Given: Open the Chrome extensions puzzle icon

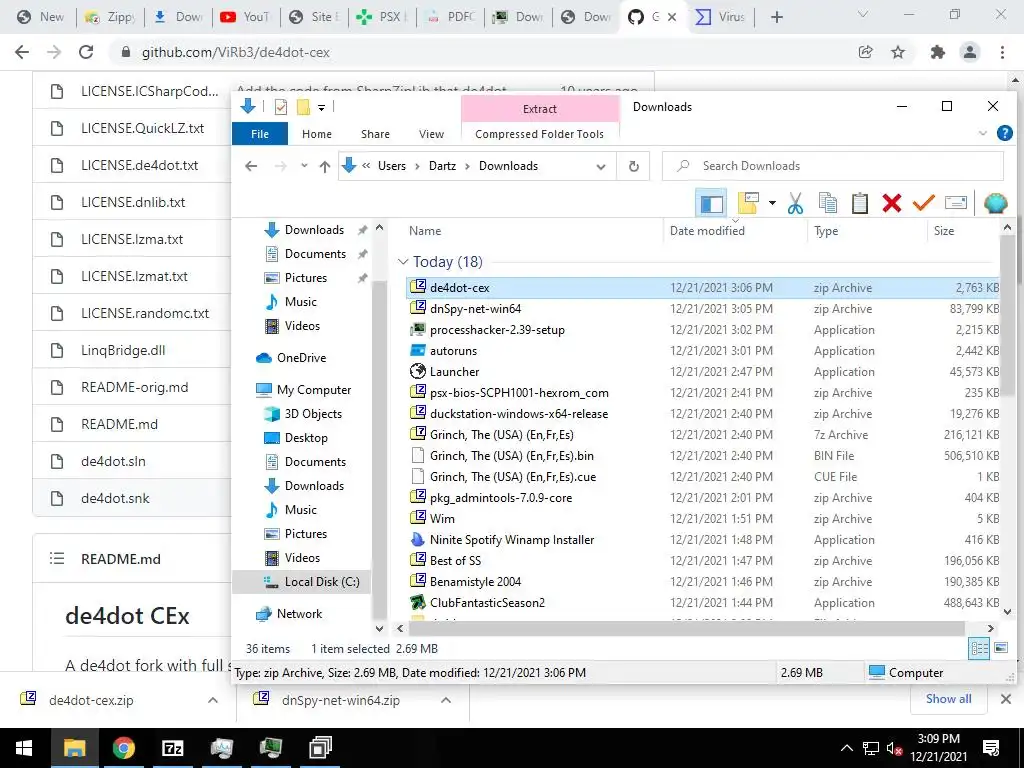Looking at the screenshot, I should [938, 52].
